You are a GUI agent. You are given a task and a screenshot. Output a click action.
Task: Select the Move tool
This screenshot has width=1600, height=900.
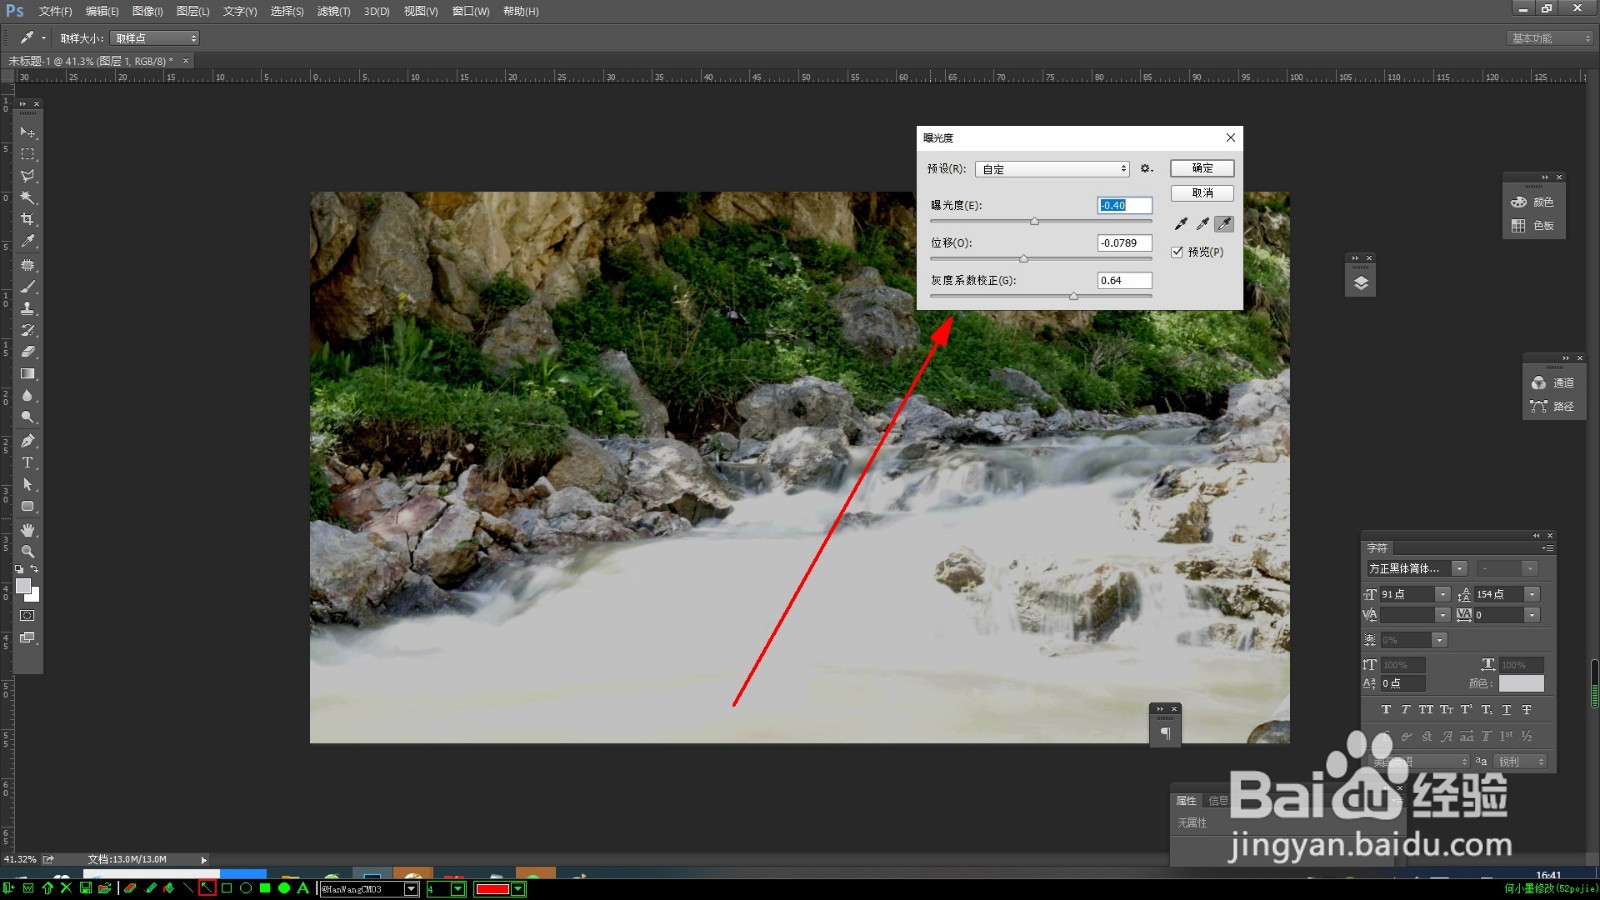[28, 132]
